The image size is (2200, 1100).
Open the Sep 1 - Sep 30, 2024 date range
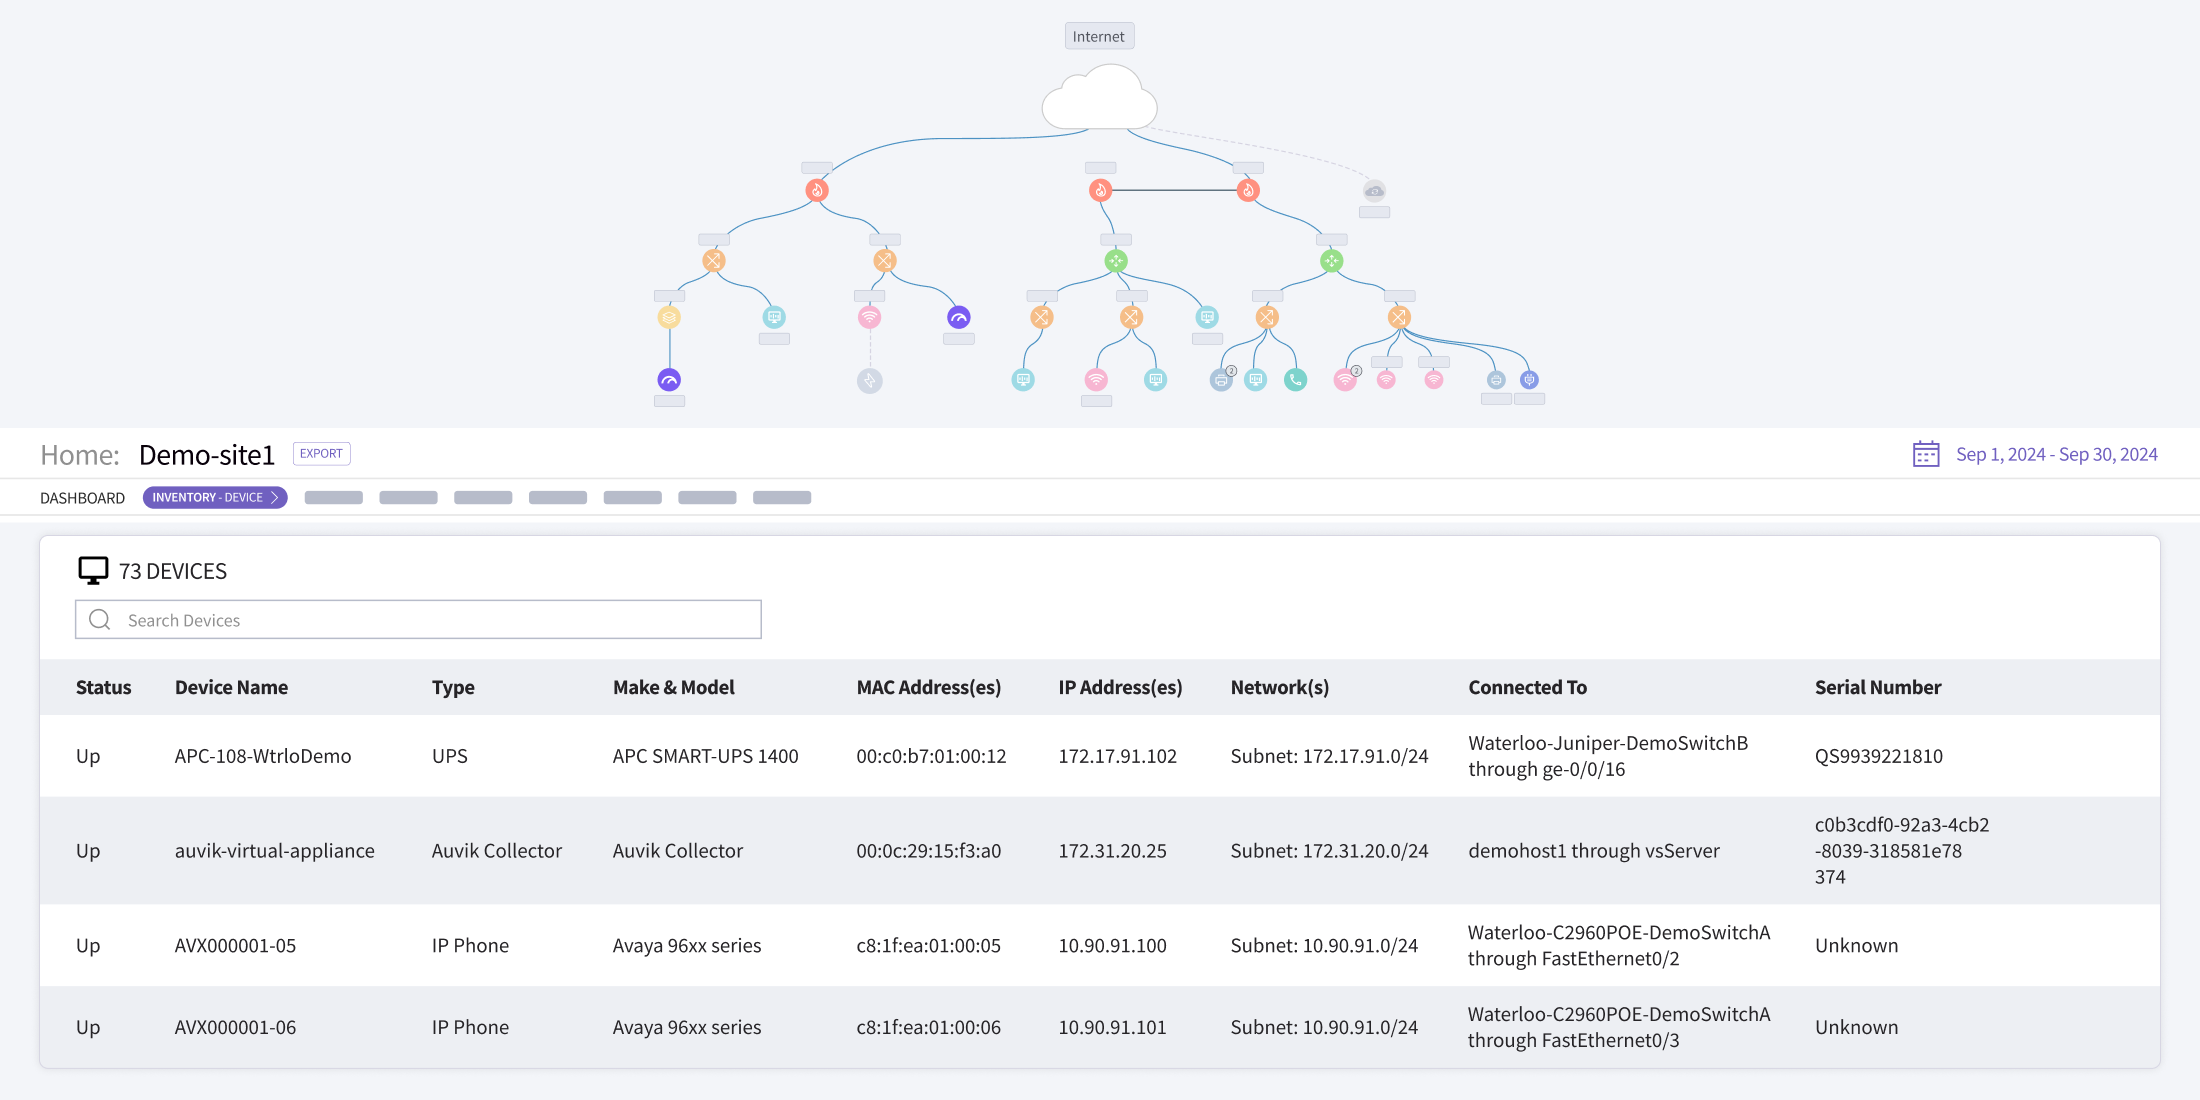[2056, 455]
